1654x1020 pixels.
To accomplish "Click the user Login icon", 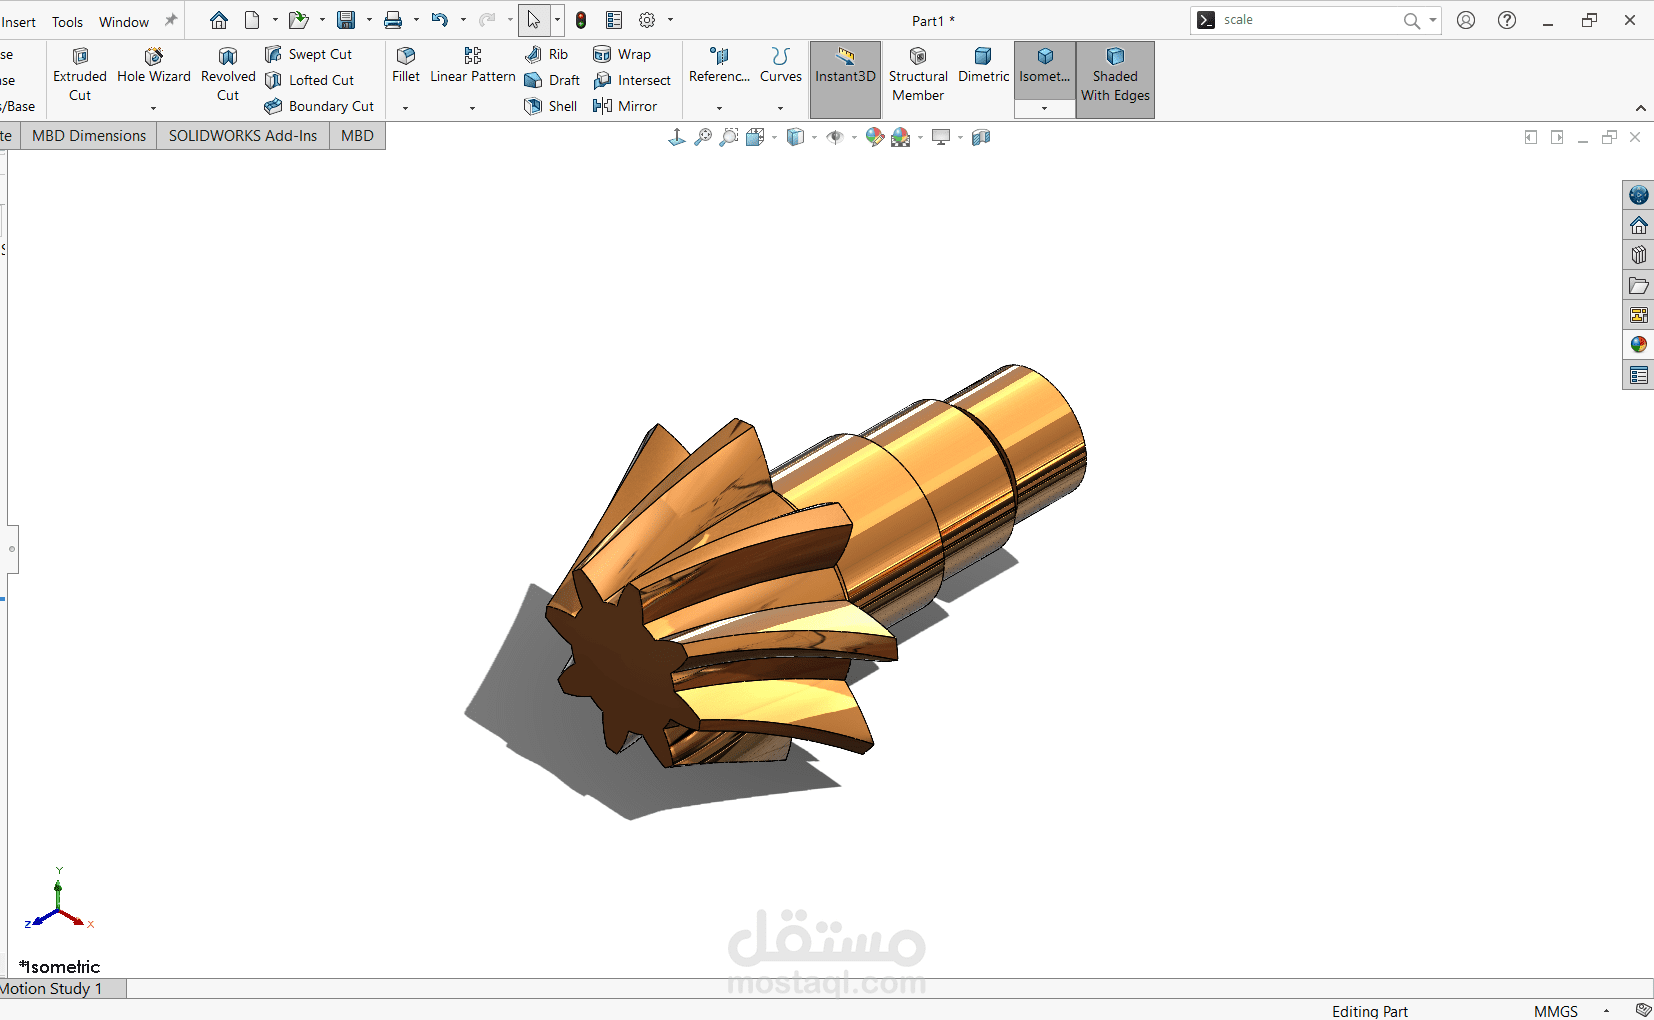I will (x=1466, y=20).
